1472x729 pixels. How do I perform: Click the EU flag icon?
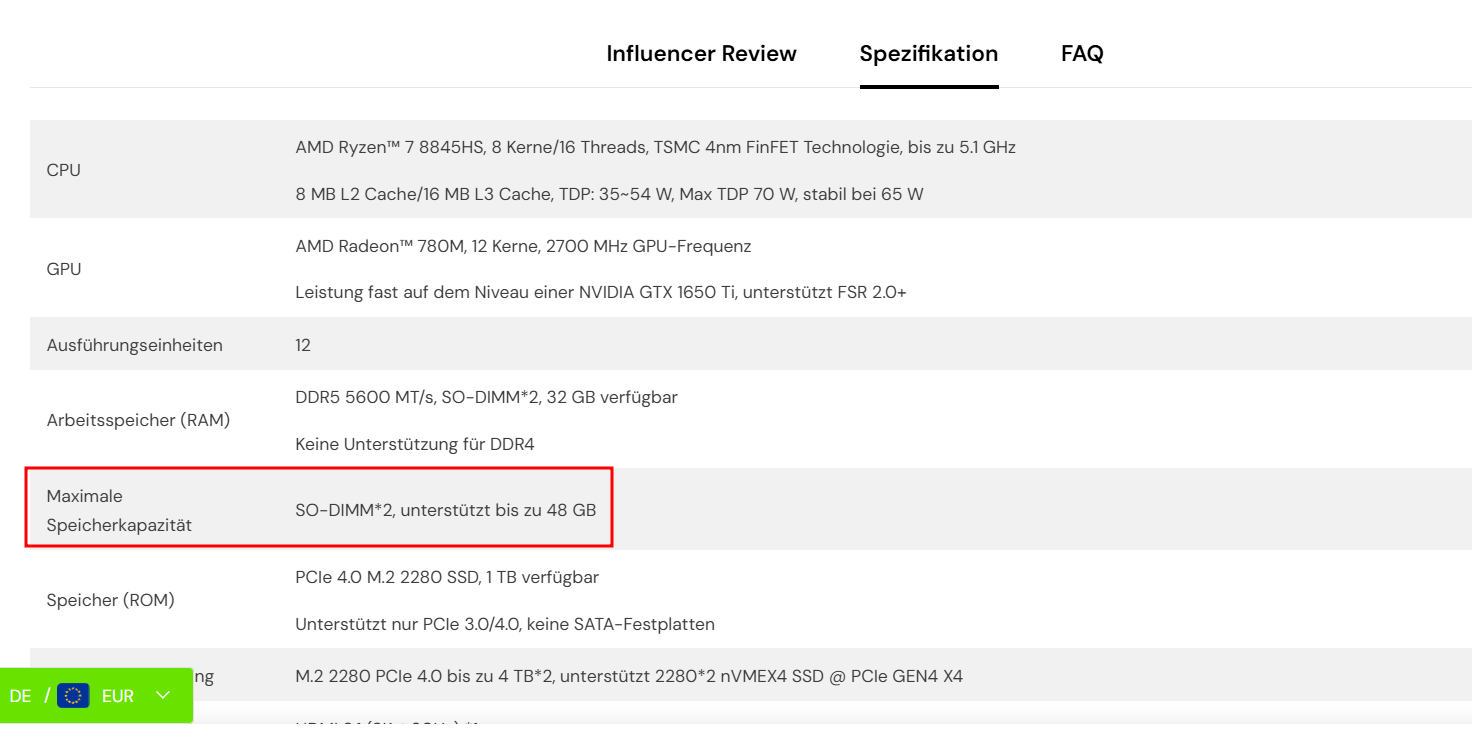coord(73,696)
